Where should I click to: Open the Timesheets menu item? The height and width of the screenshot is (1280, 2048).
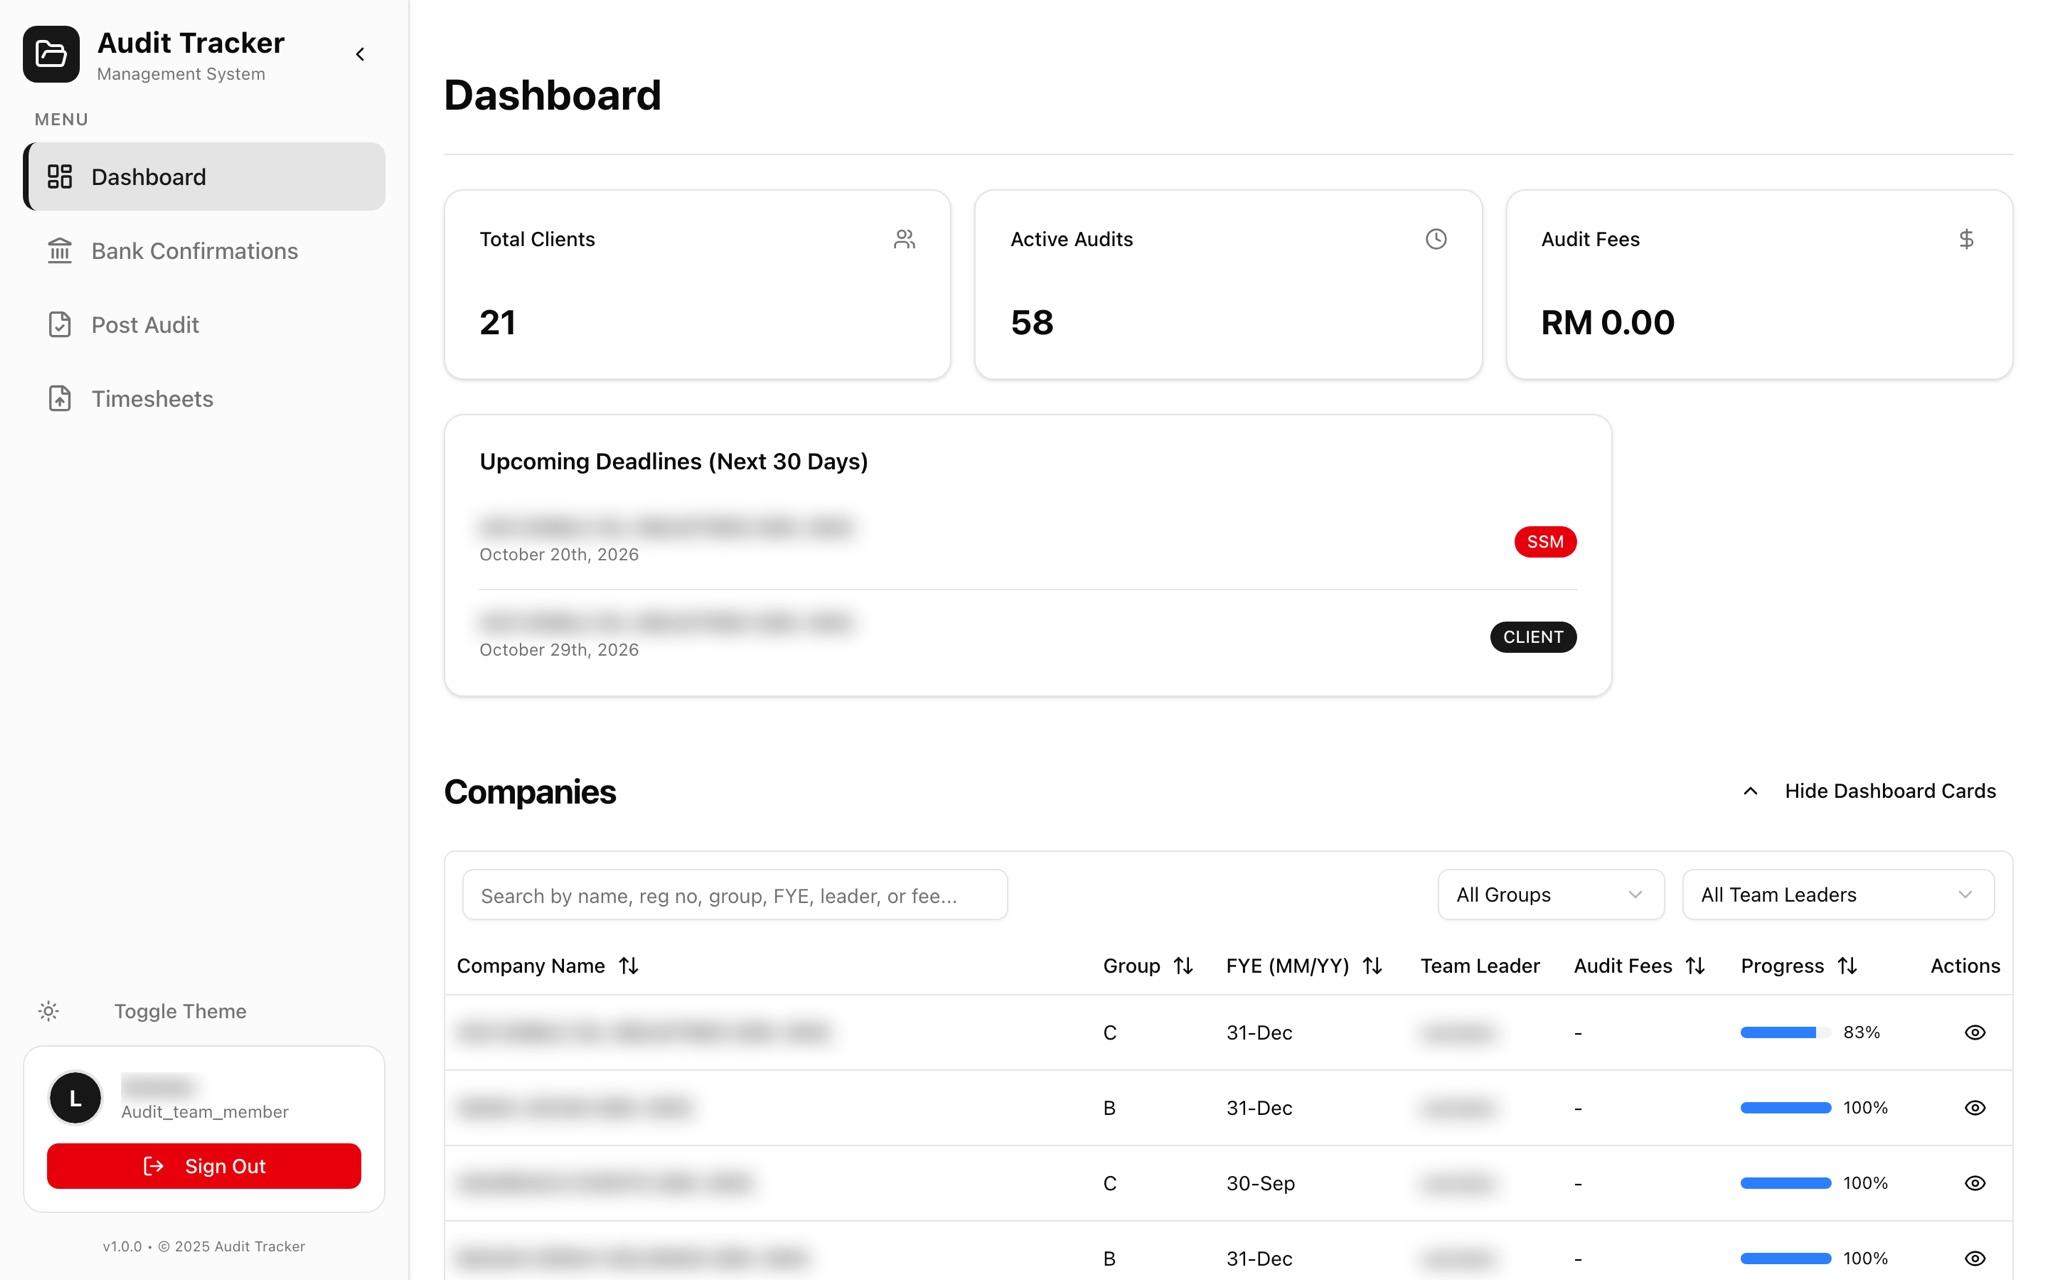click(x=204, y=399)
